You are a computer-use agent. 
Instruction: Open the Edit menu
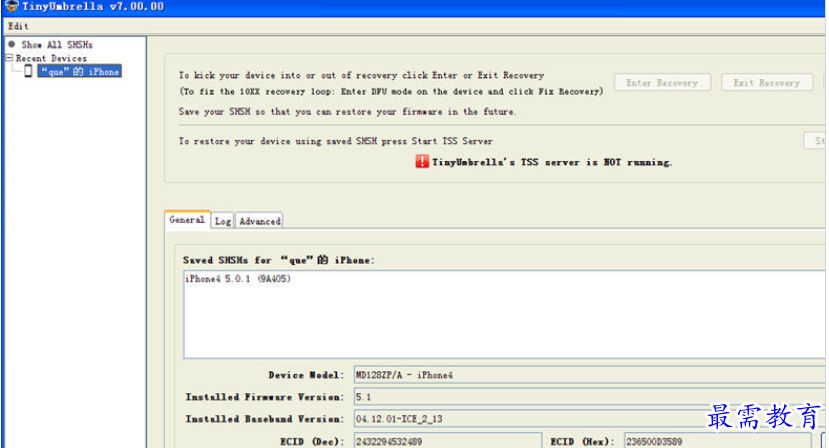click(x=18, y=26)
